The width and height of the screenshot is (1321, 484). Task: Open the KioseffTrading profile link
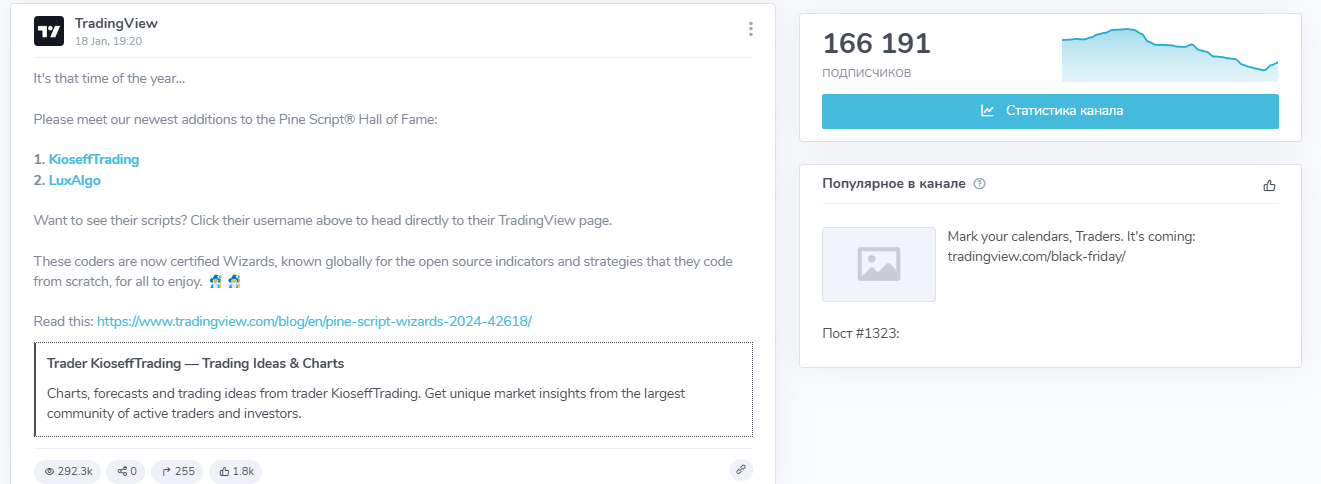tap(94, 159)
